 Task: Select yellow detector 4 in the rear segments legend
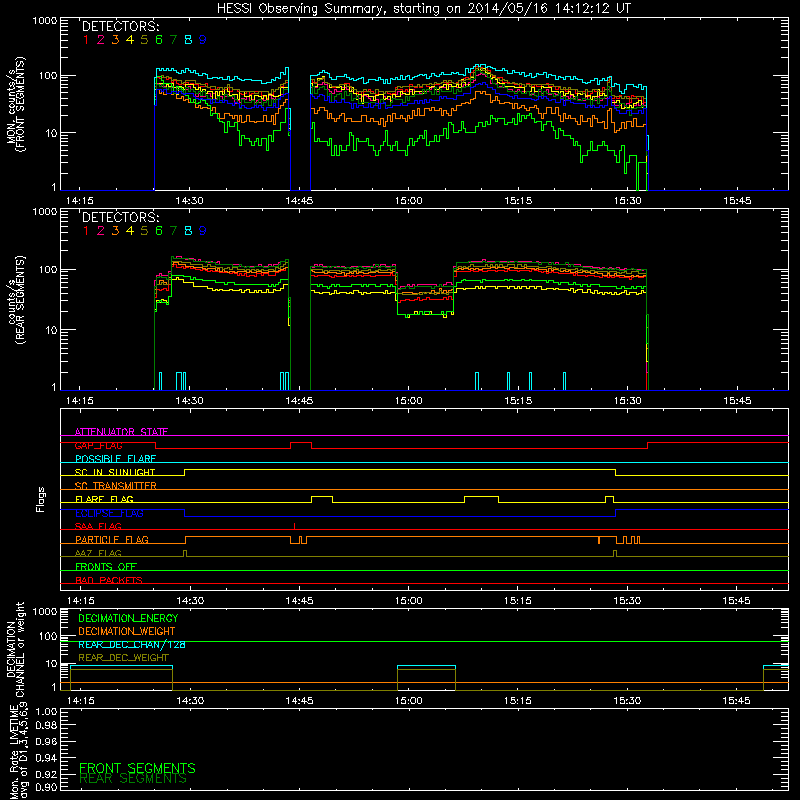(130, 231)
